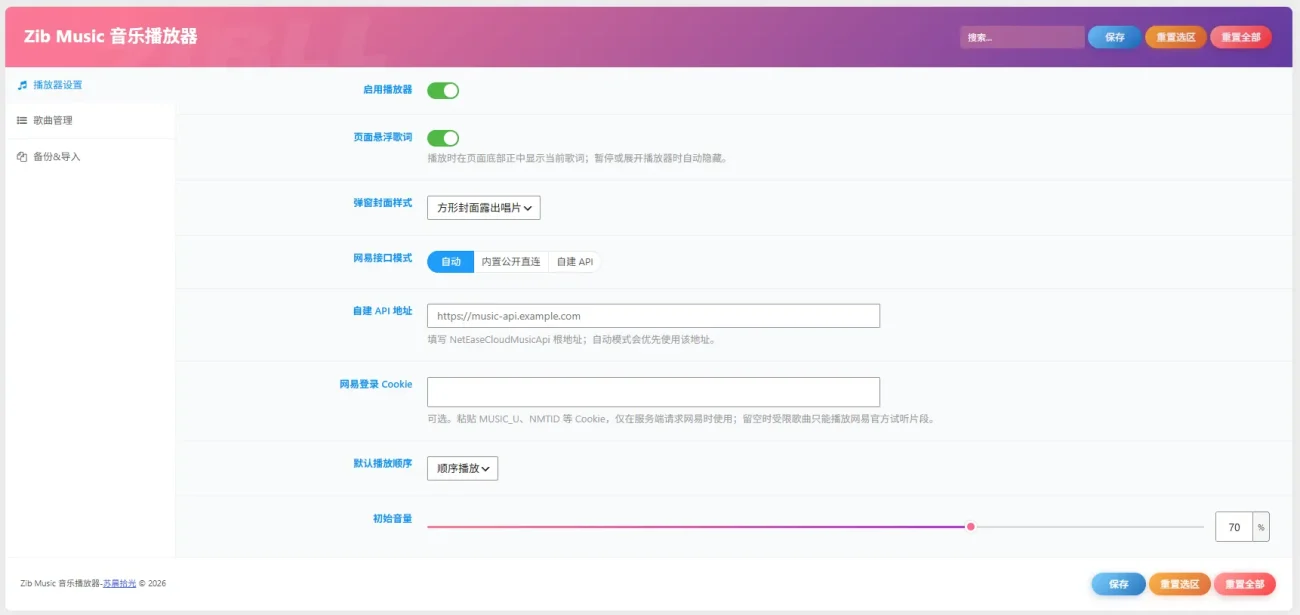This screenshot has height=615, width=1300.
Task: Click the 初始音量 slider handle
Action: click(x=970, y=527)
